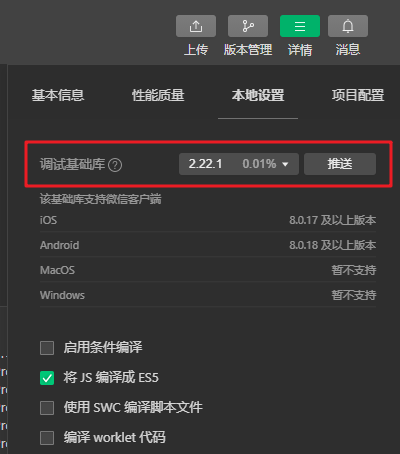Click the 版本管理 label
Screen dimensions: 400x454
coord(248,50)
